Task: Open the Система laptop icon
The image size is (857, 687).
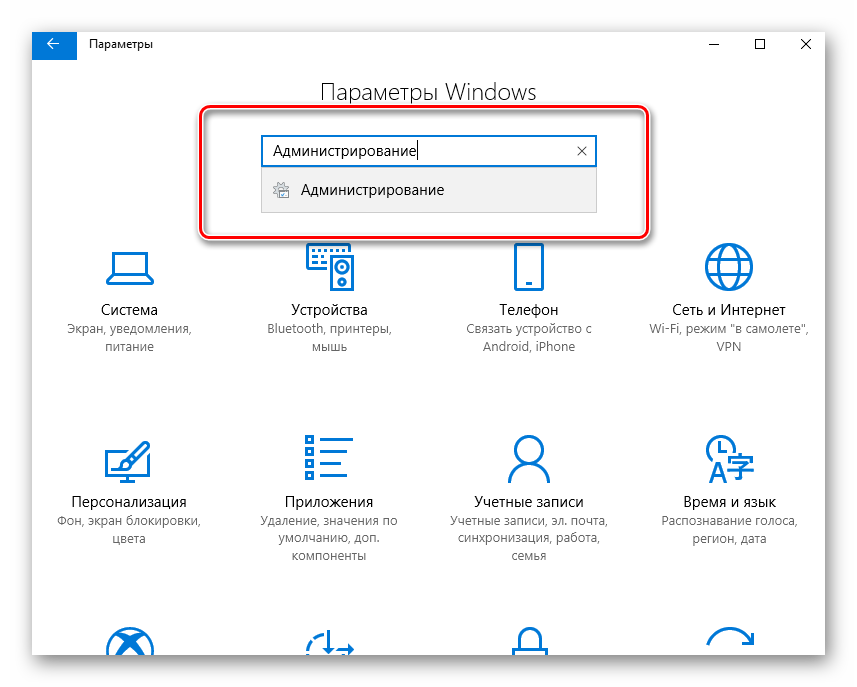Action: point(129,267)
